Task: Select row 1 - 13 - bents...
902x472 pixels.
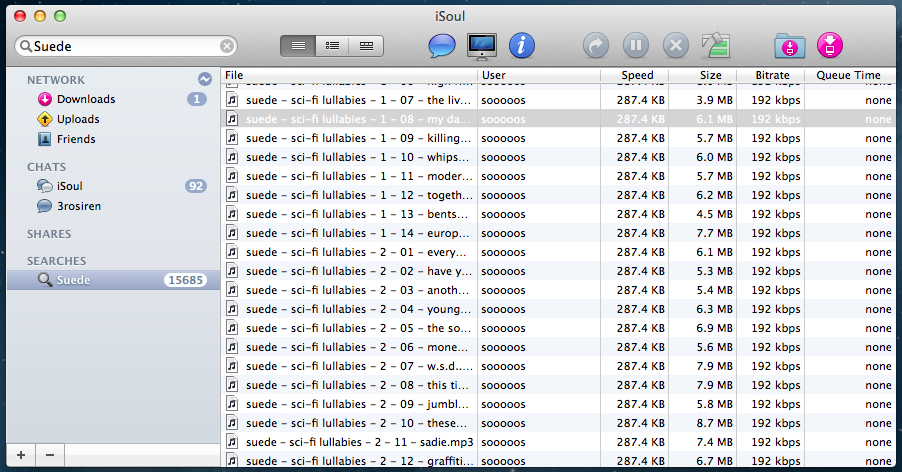Action: tap(557, 214)
